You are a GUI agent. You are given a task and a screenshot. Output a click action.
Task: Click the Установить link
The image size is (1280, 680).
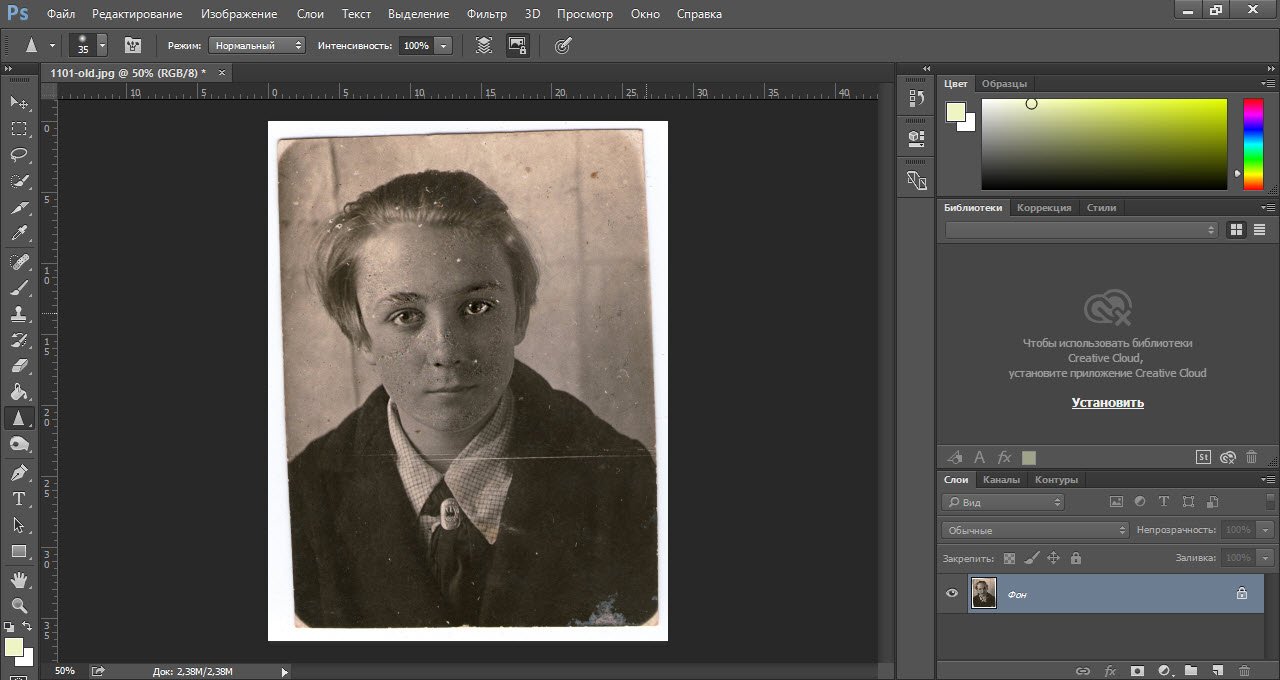click(x=1107, y=403)
